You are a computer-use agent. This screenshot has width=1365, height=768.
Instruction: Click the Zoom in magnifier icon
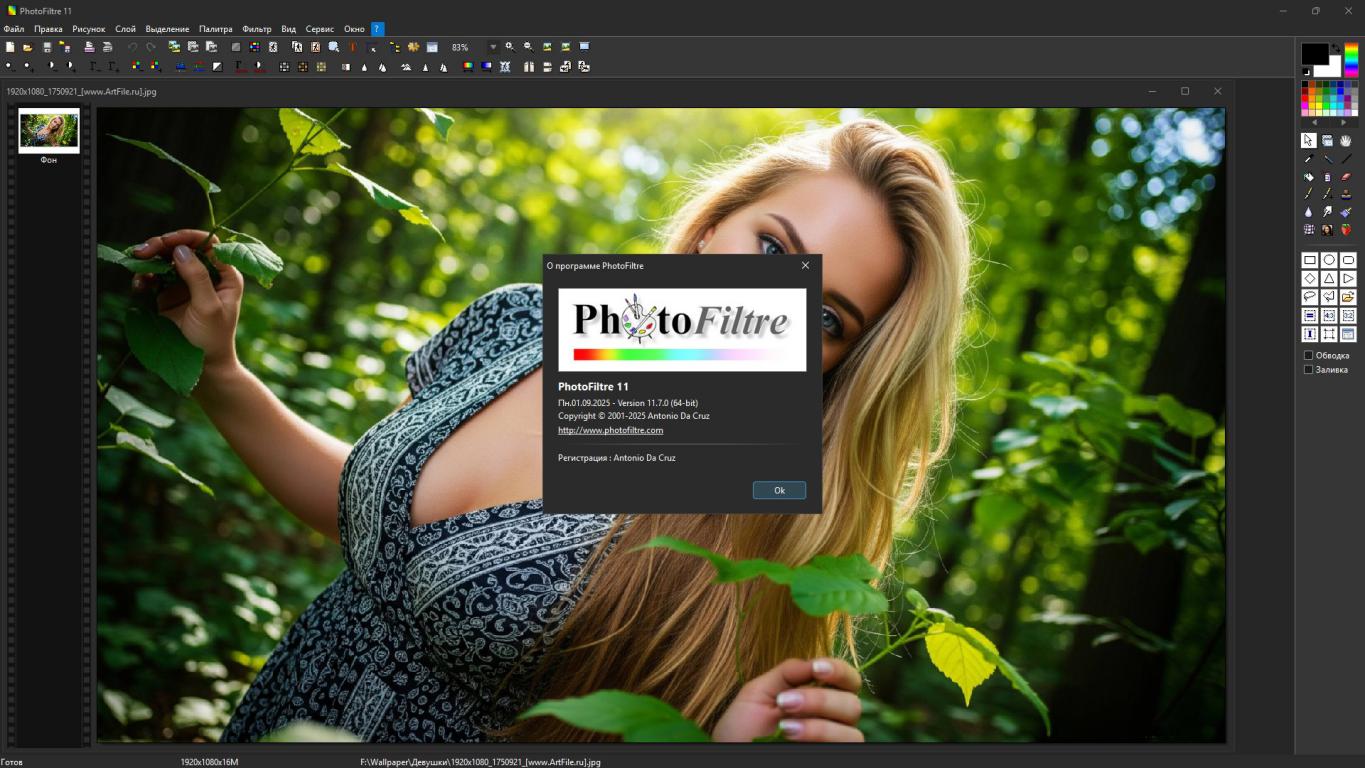pyautogui.click(x=509, y=47)
